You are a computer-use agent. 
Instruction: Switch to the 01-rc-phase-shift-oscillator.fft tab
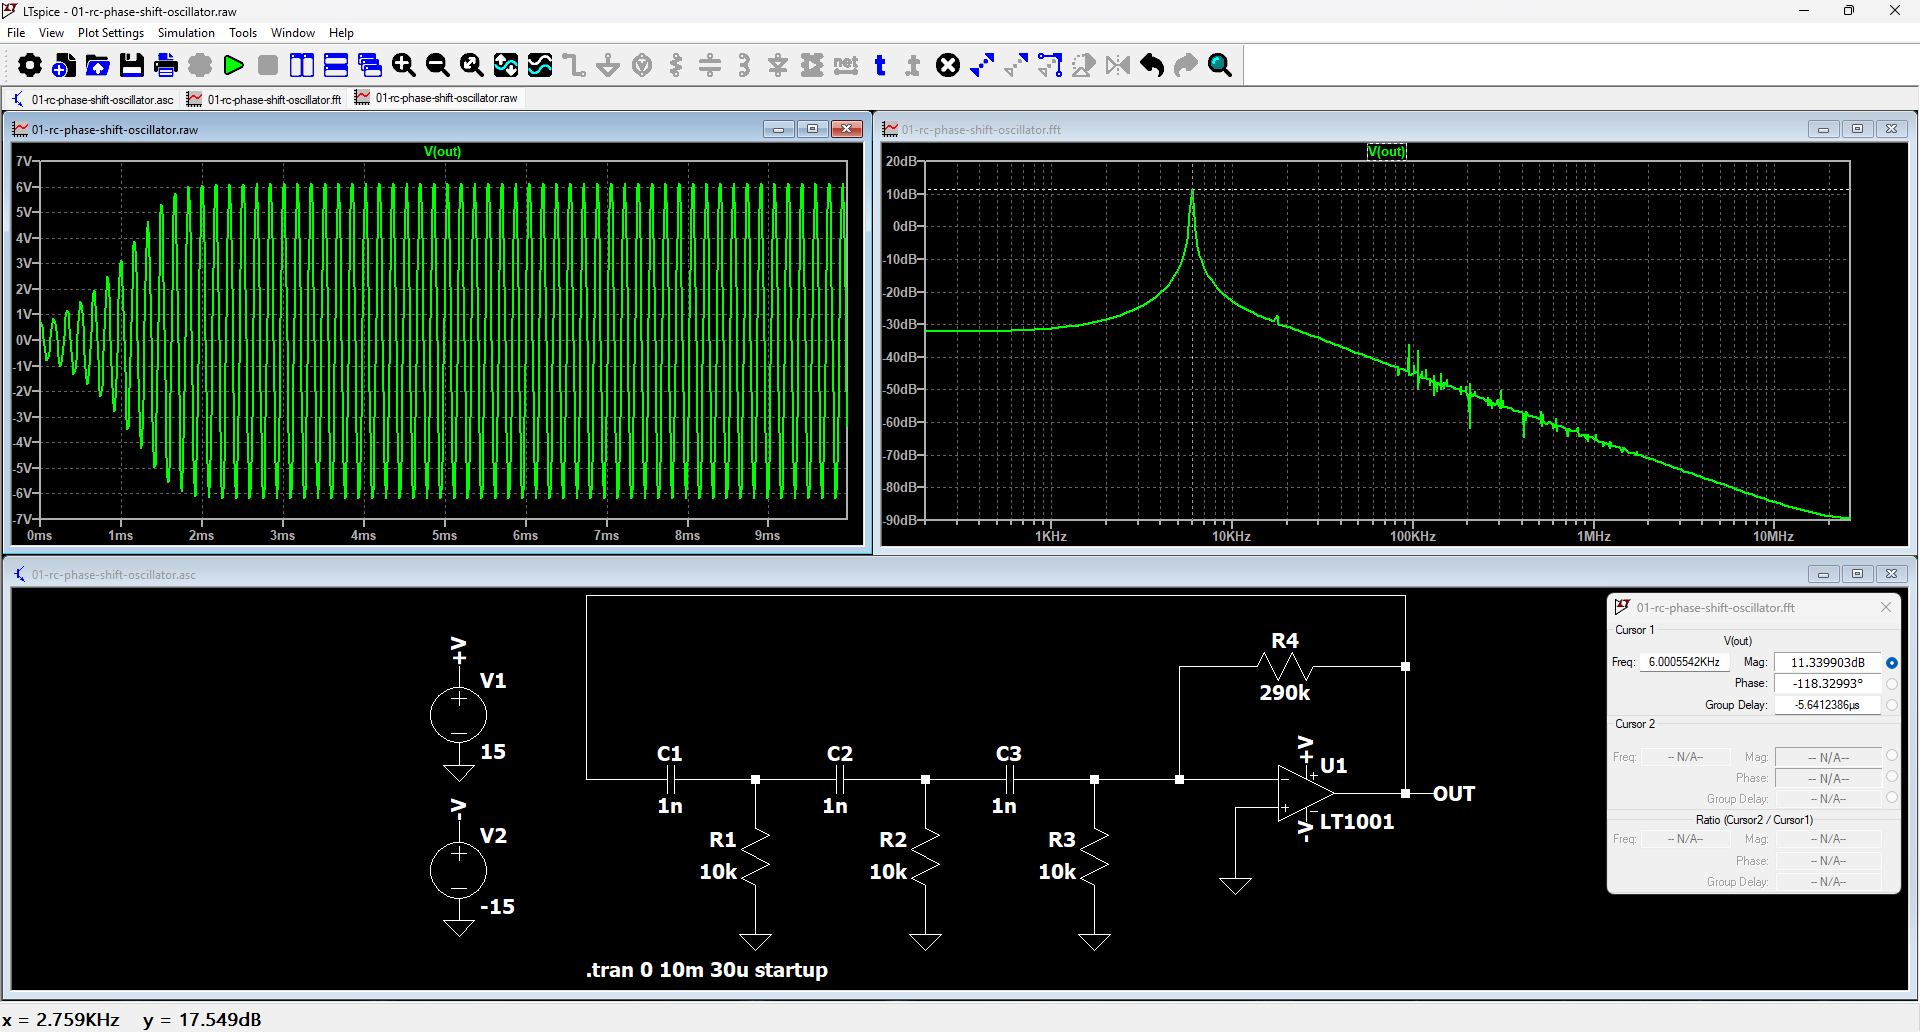pyautogui.click(x=265, y=99)
